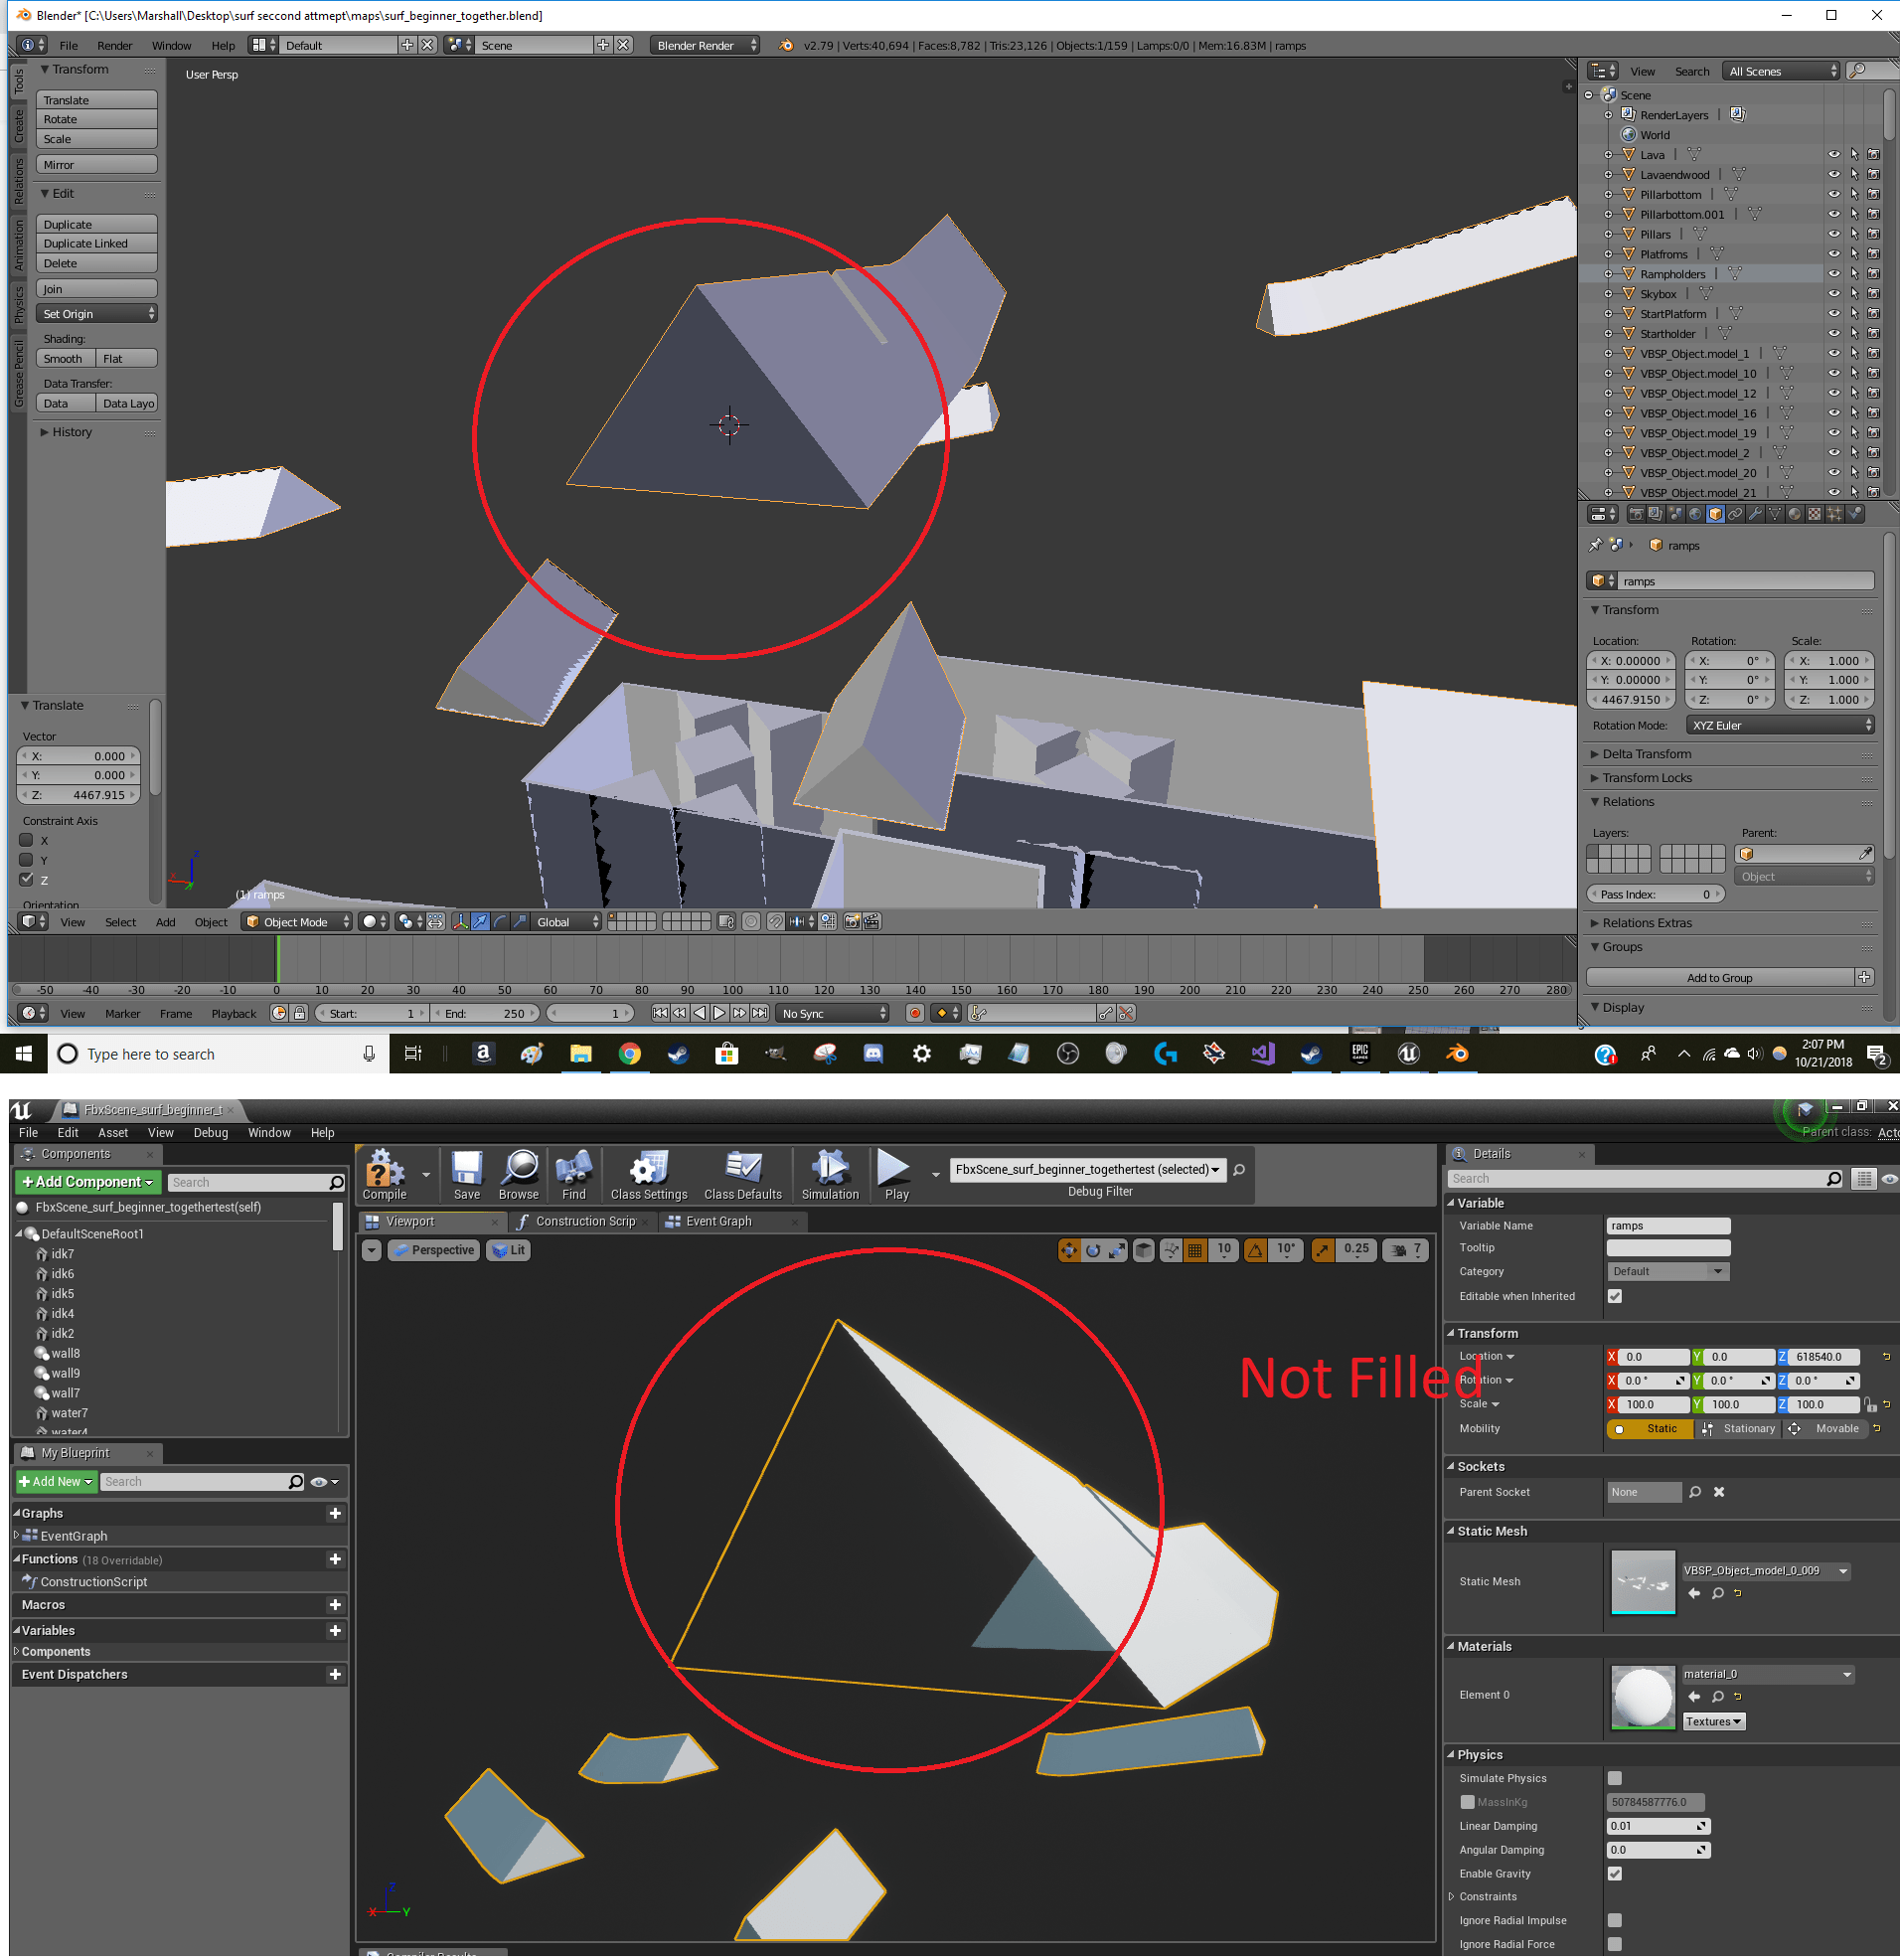Switch to Blender on the Windows taskbar
The width and height of the screenshot is (1900, 1960).
(1457, 1053)
